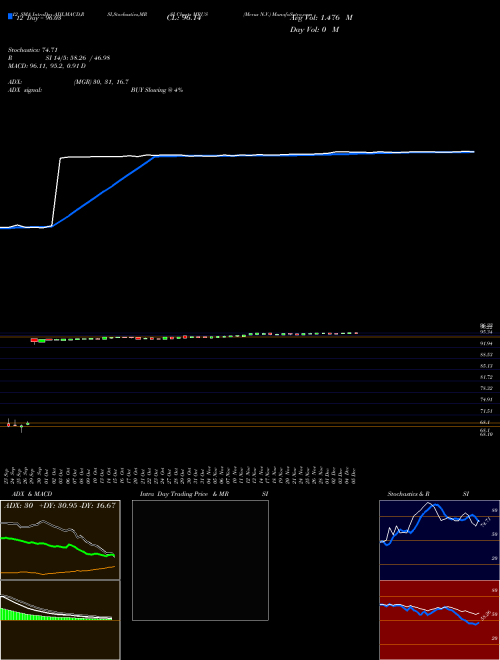Click the 'Stochastics & R' panel title
Screen dimensions: 500x660
409,494
